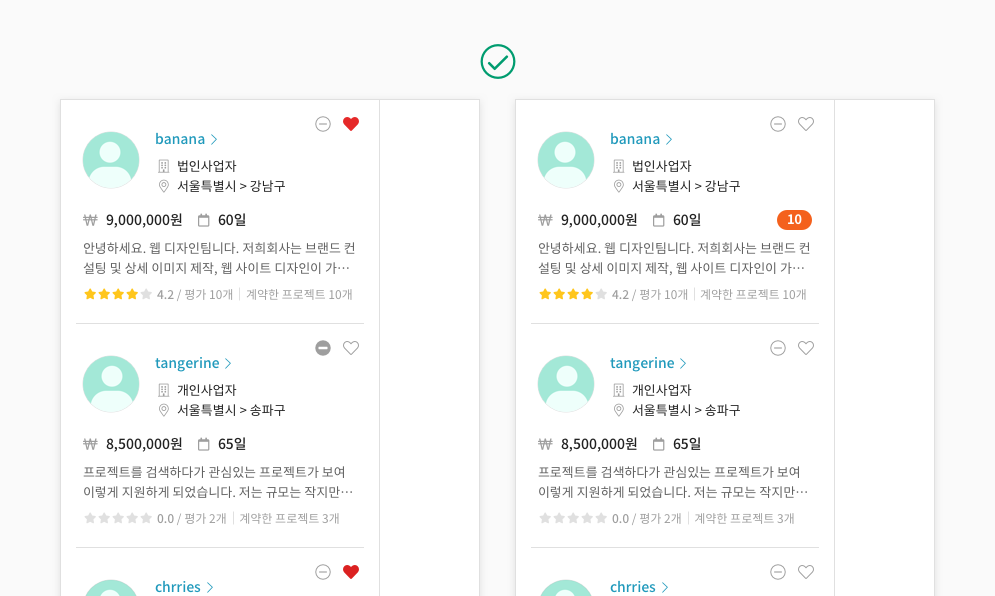
Task: Click the chevron beside right chrries name
Action: [x=664, y=588]
